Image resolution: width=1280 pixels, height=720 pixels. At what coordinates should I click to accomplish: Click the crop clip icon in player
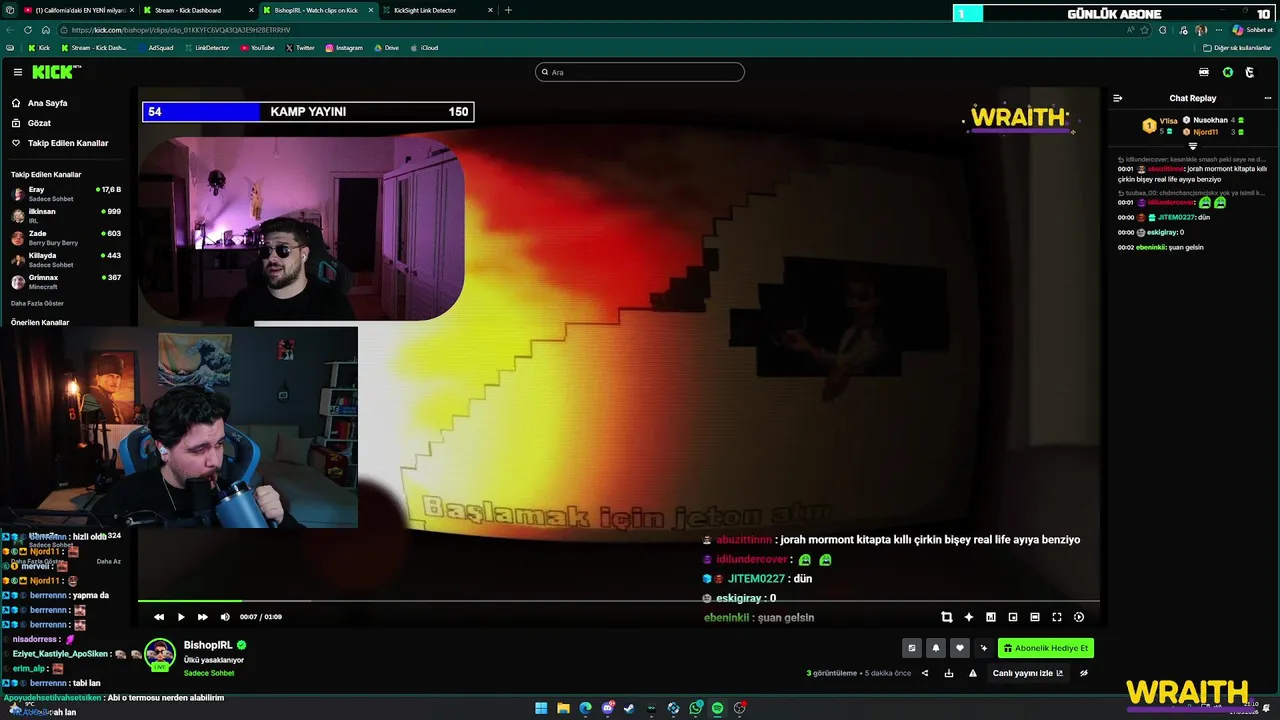(x=947, y=617)
